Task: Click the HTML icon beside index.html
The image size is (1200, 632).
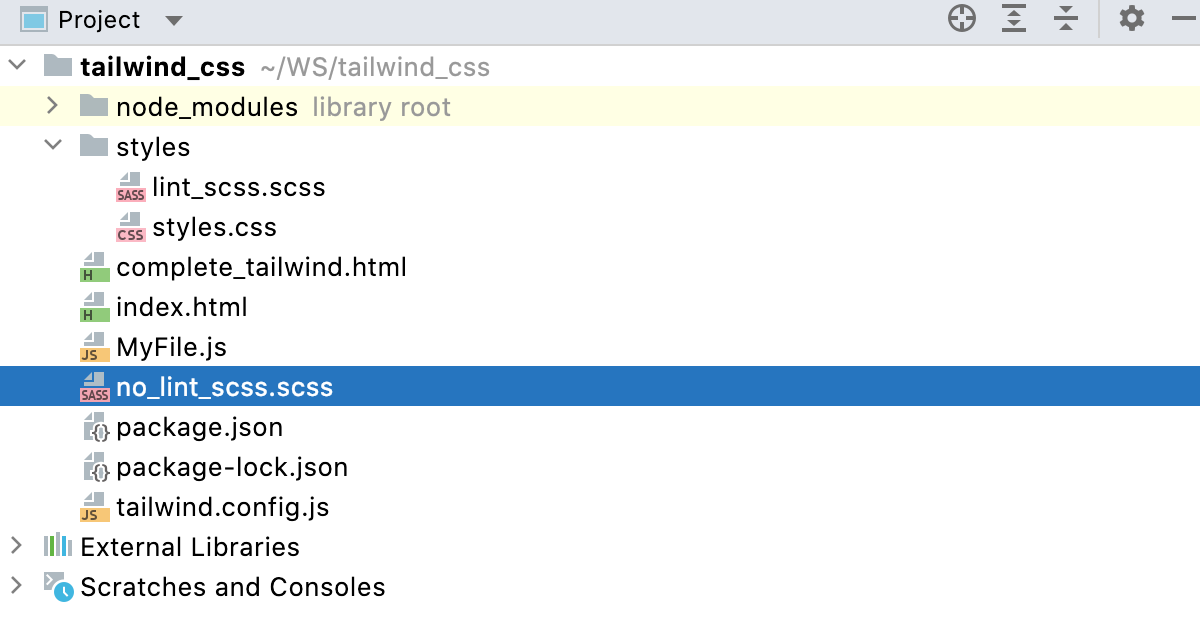Action: 94,307
